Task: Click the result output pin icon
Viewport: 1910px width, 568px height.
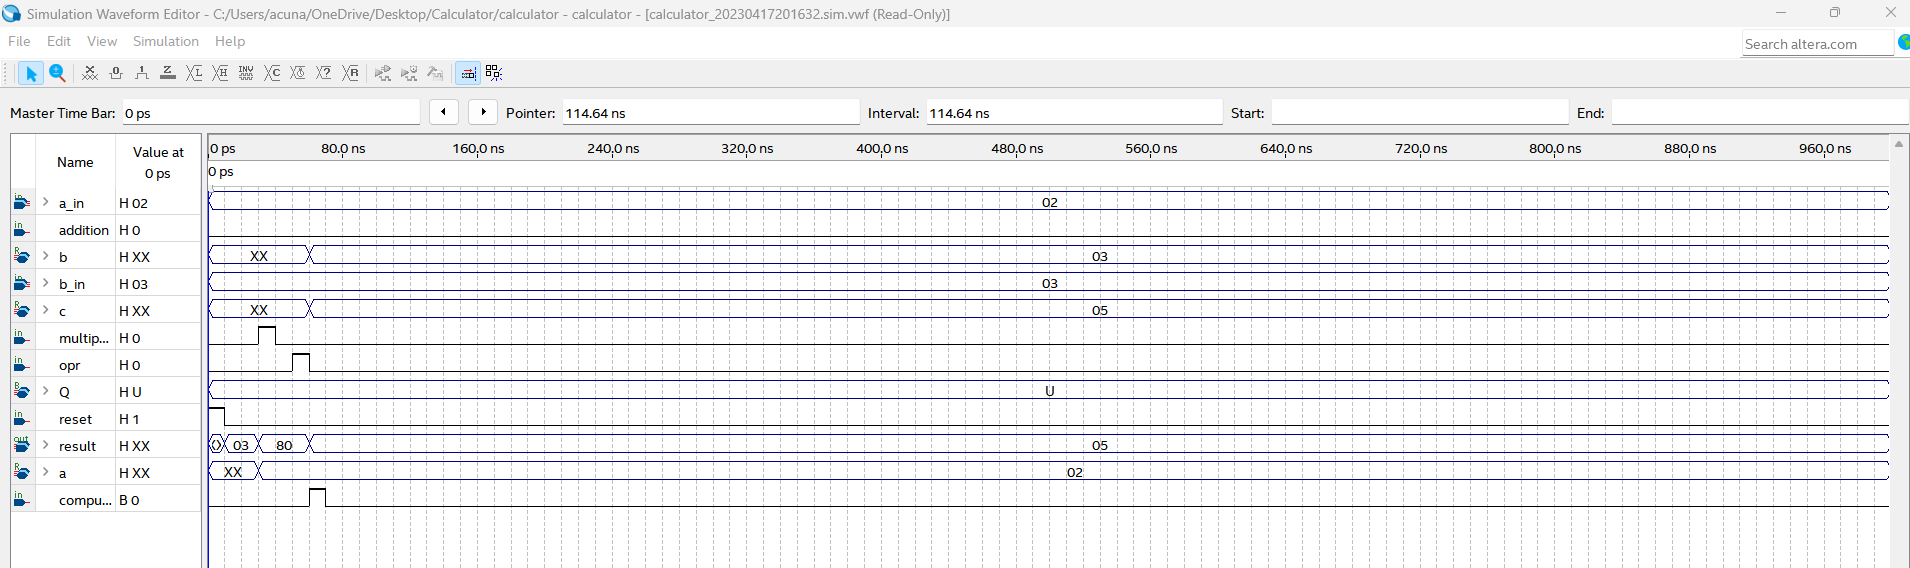Action: coord(22,445)
